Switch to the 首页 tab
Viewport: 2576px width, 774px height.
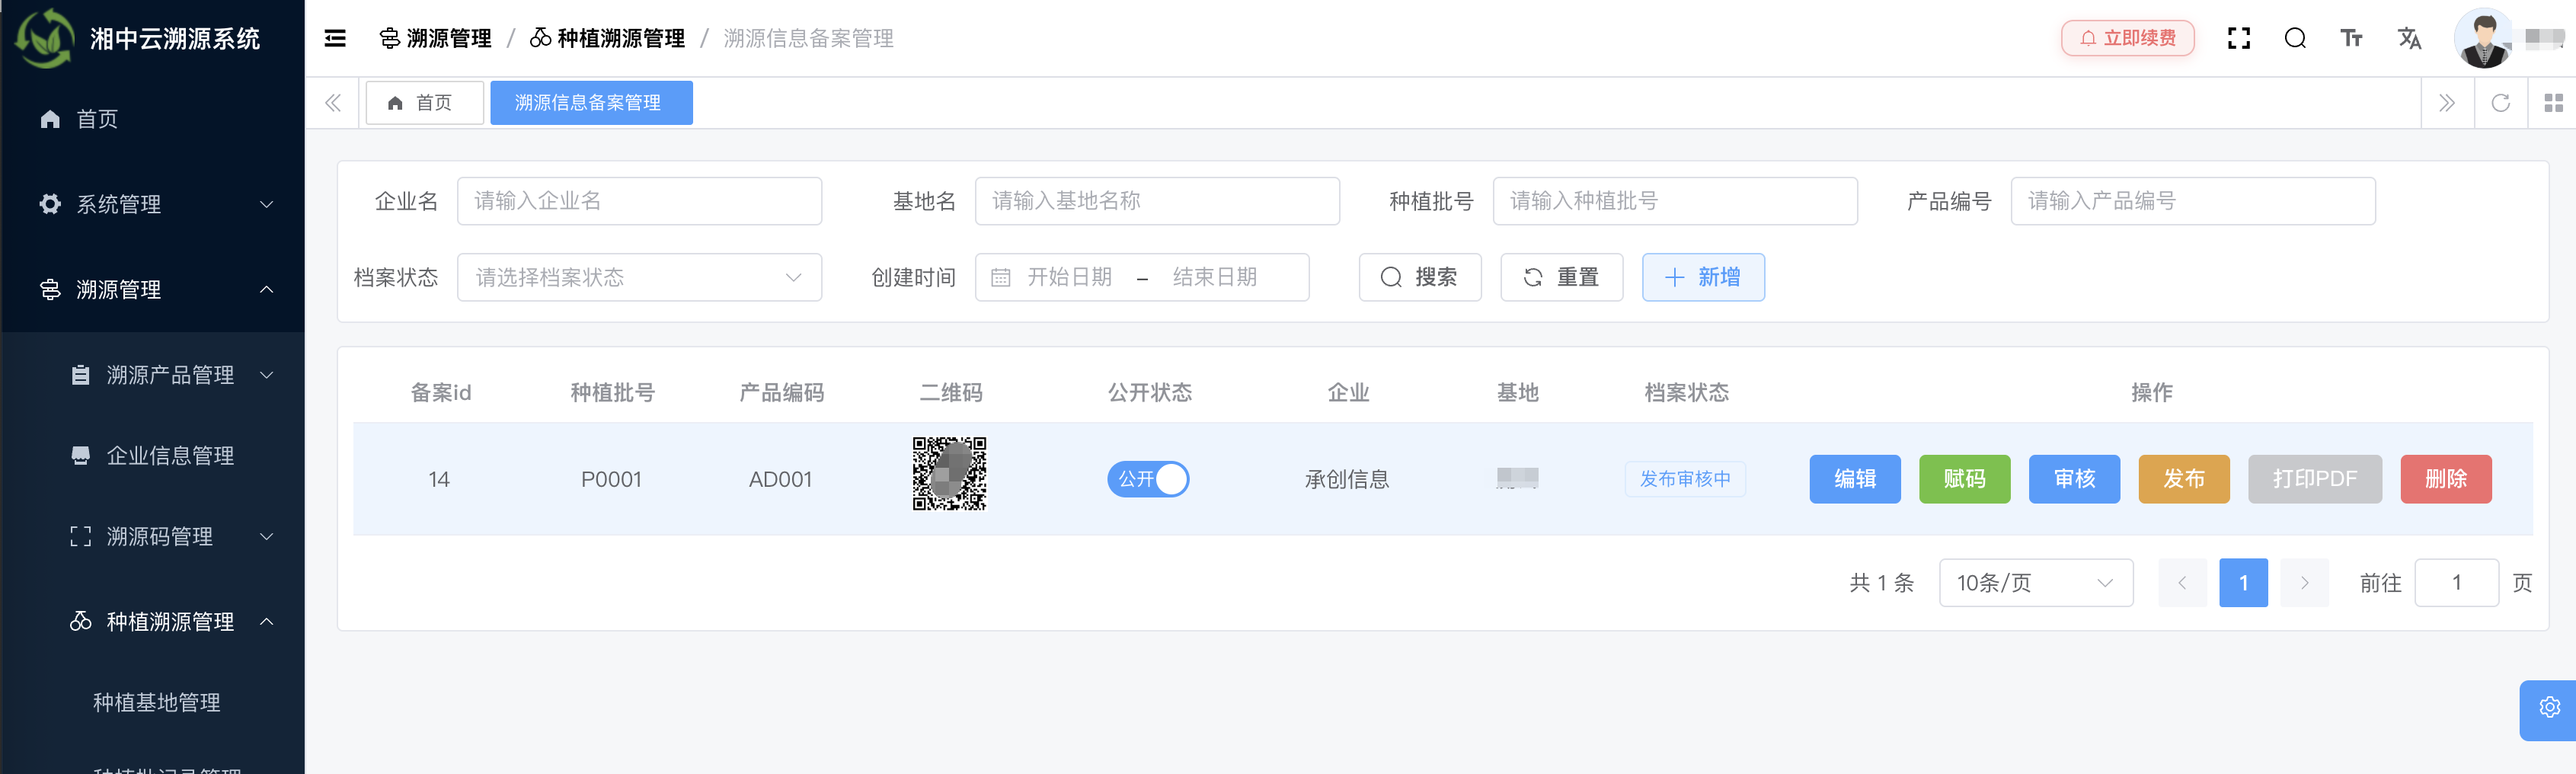424,102
